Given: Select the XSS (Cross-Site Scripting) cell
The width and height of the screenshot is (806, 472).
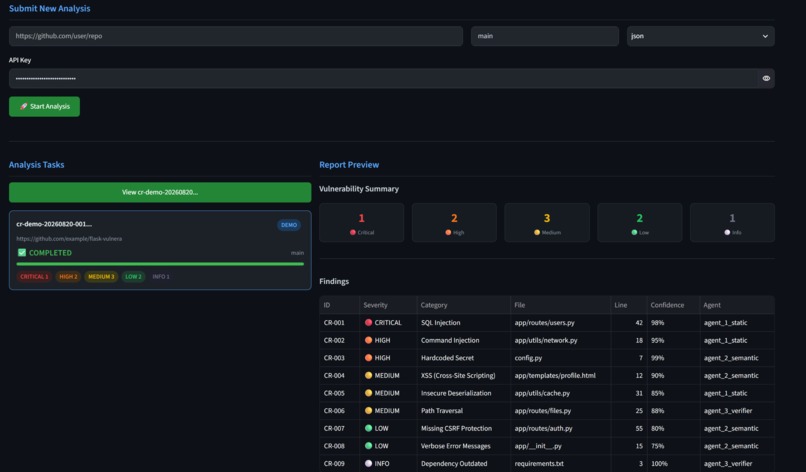Looking at the screenshot, I should 463,375.
